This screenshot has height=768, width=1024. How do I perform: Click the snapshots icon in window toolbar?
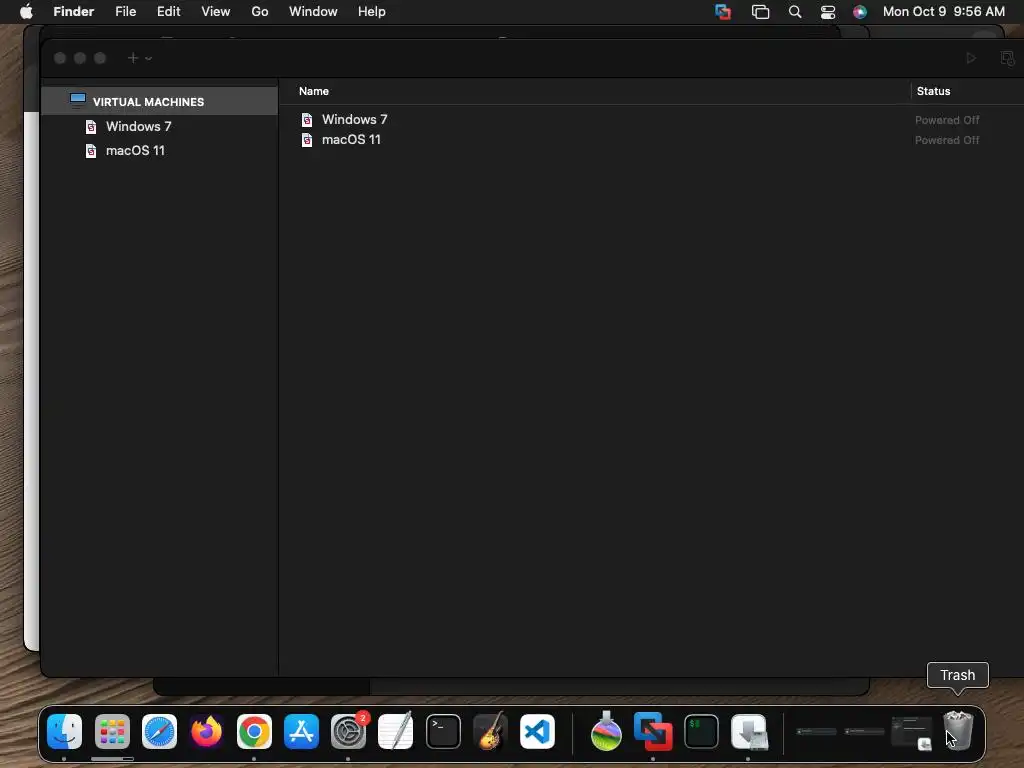coord(1007,58)
